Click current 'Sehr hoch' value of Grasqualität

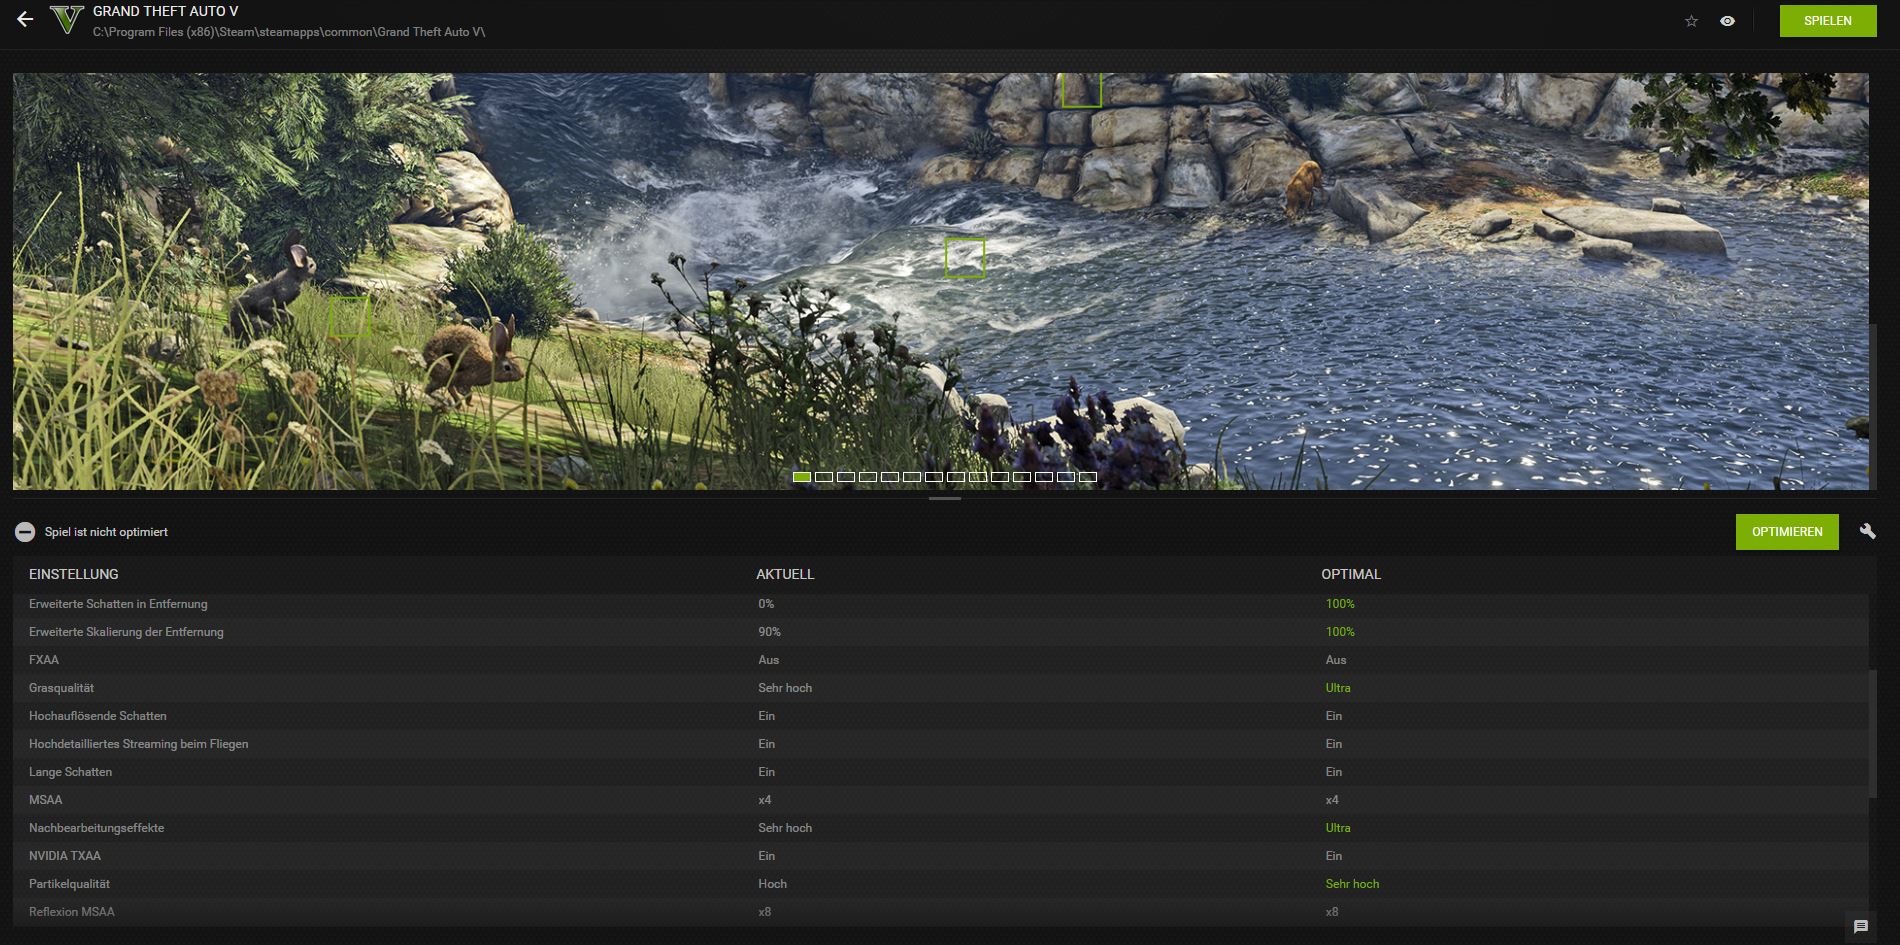tap(785, 688)
